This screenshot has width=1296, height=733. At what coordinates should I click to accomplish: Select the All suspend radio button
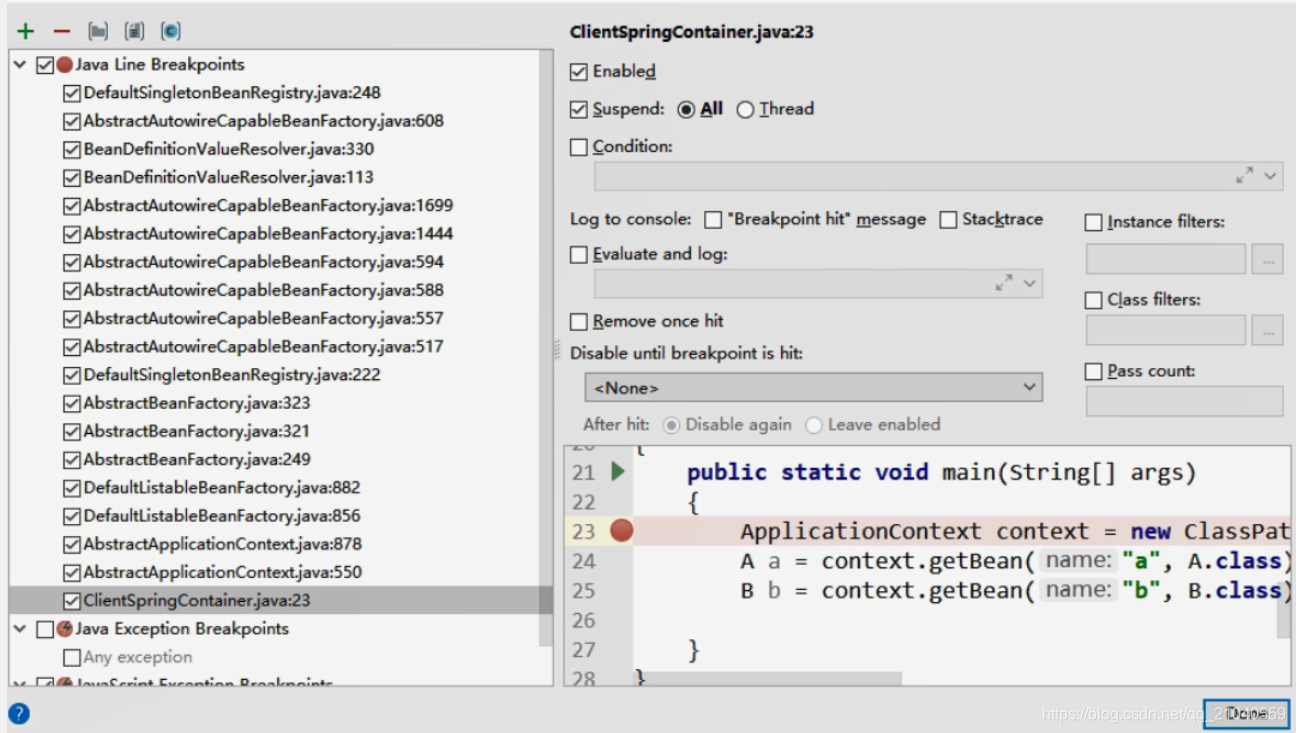click(686, 110)
